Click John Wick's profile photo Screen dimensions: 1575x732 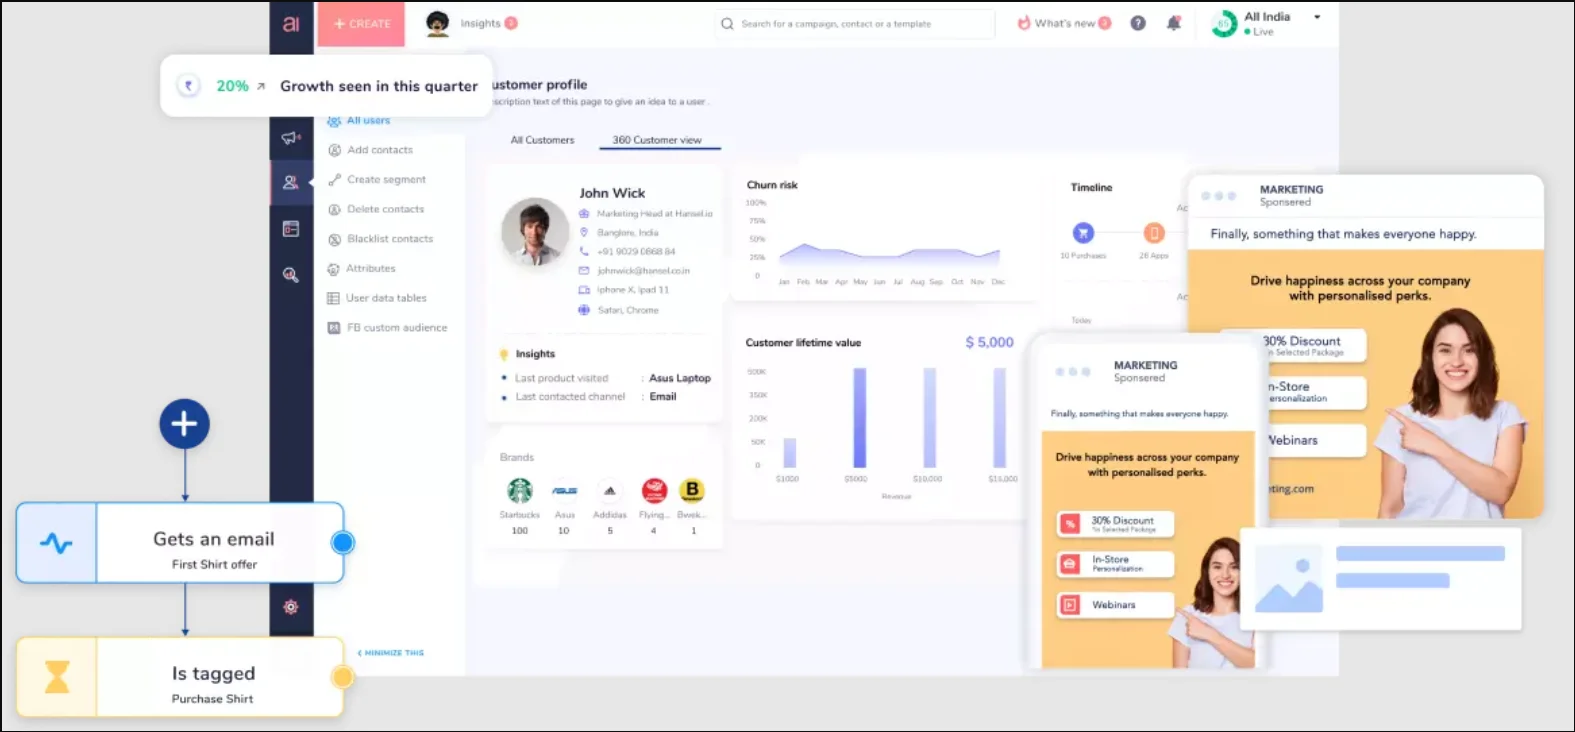click(535, 232)
